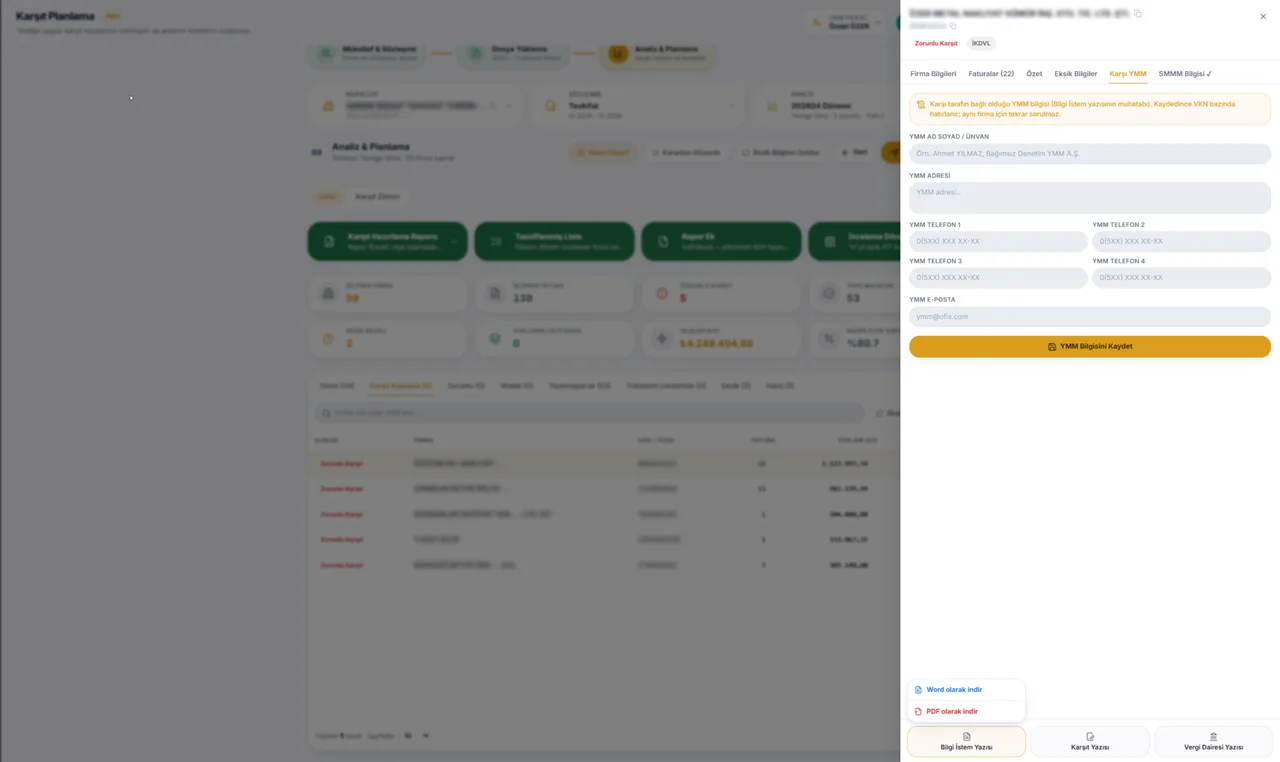This screenshot has height=762, width=1280.
Task: Click the Karşıt Yazısı button
Action: click(x=1090, y=741)
